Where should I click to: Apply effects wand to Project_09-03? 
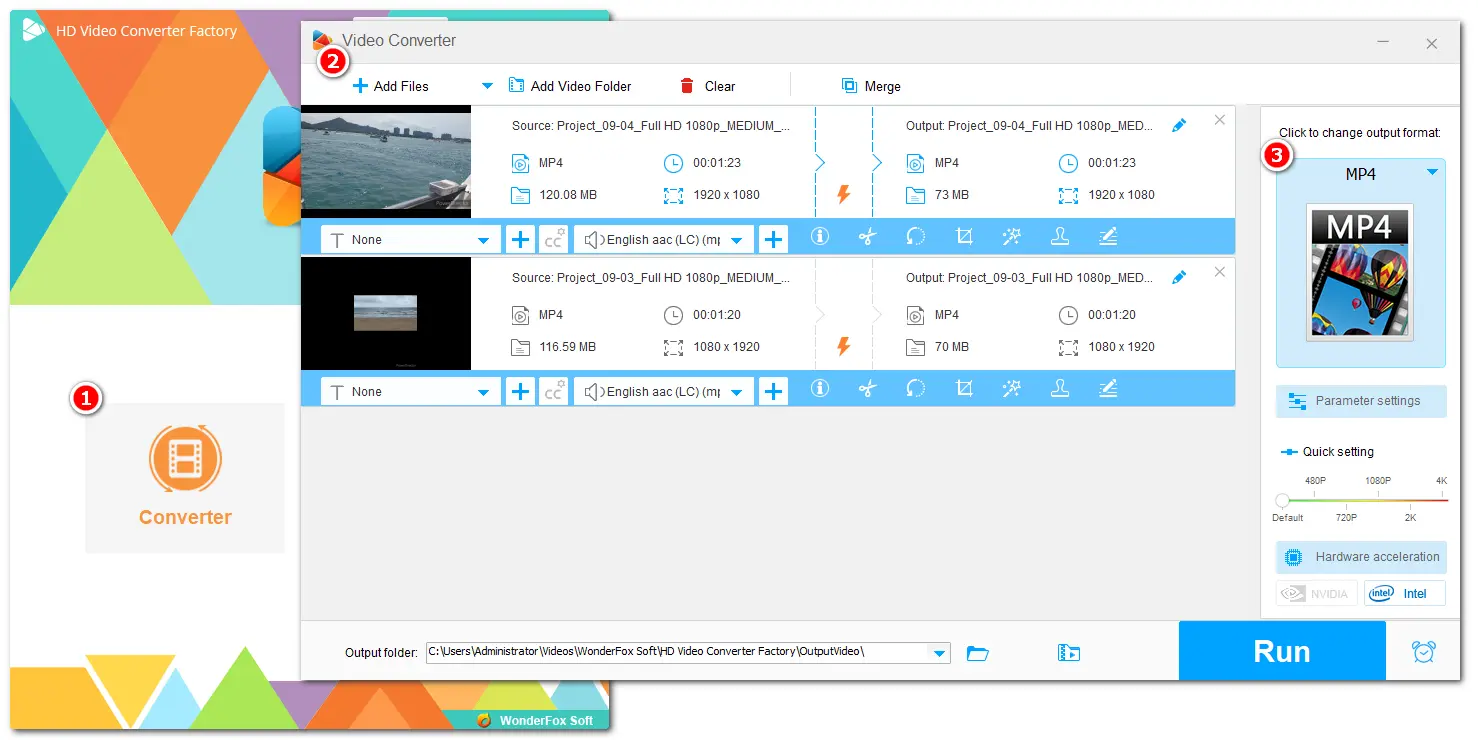pyautogui.click(x=1011, y=389)
